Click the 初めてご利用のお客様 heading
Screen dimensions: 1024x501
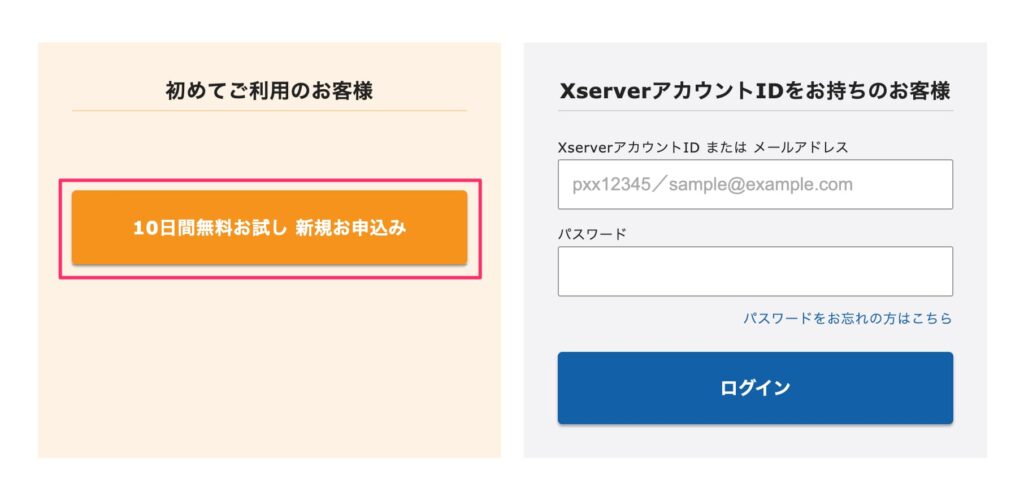pyautogui.click(x=269, y=91)
